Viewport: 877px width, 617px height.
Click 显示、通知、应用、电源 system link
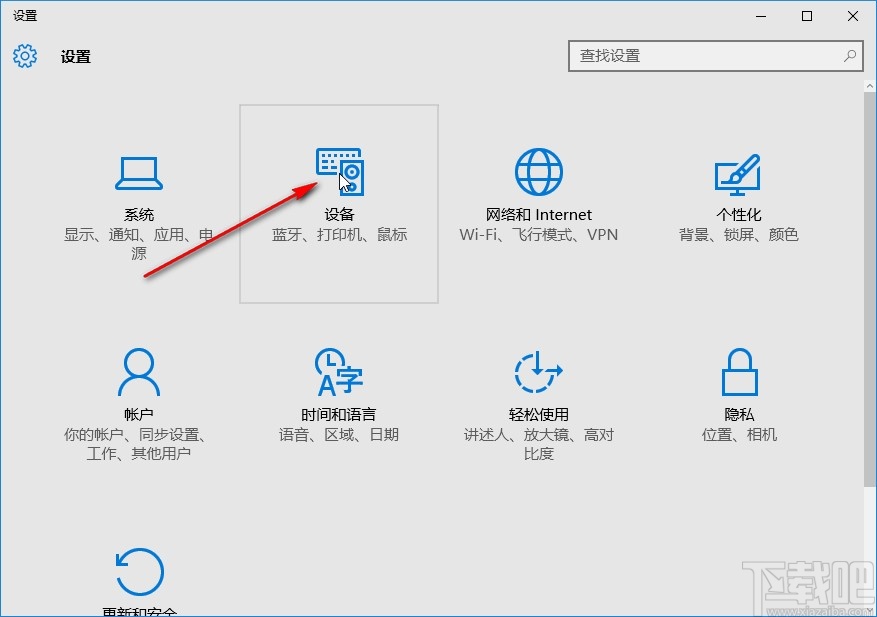140,243
